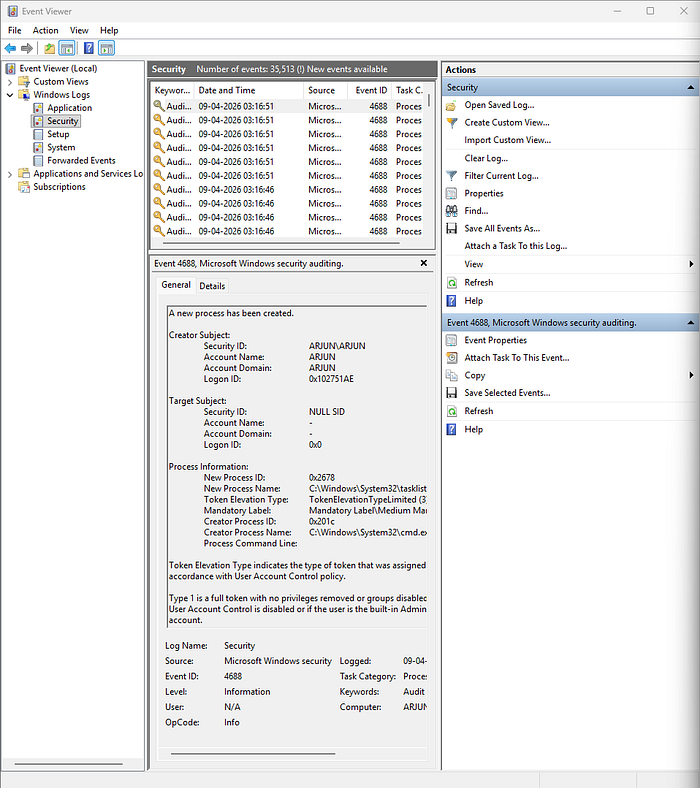The height and width of the screenshot is (788, 700).
Task: Click the Attach Task To This Event icon
Action: [x=451, y=358]
